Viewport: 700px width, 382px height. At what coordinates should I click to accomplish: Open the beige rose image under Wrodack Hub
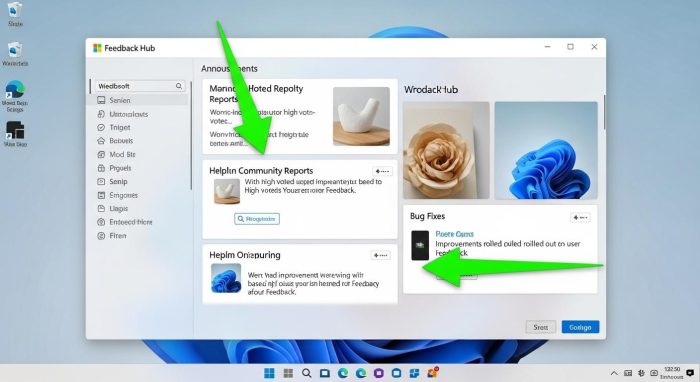coord(446,150)
